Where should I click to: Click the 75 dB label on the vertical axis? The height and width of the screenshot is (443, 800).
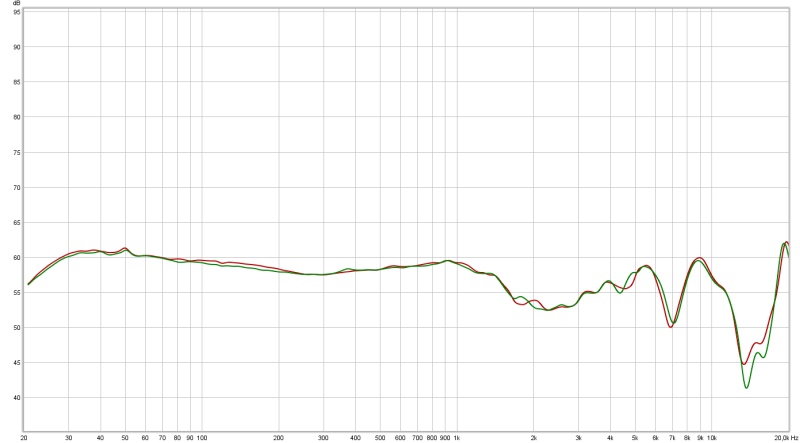point(16,153)
